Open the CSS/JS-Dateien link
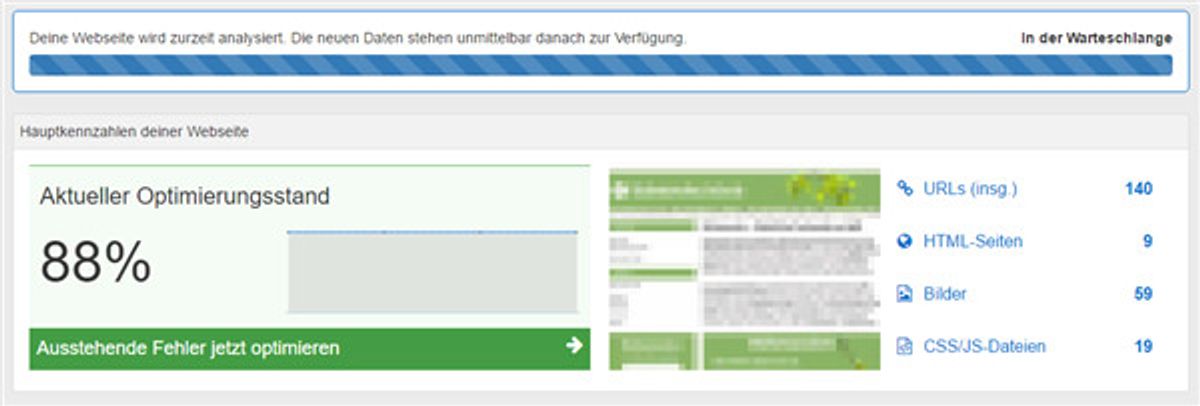Screen dimensions: 1200x406 (x=985, y=347)
